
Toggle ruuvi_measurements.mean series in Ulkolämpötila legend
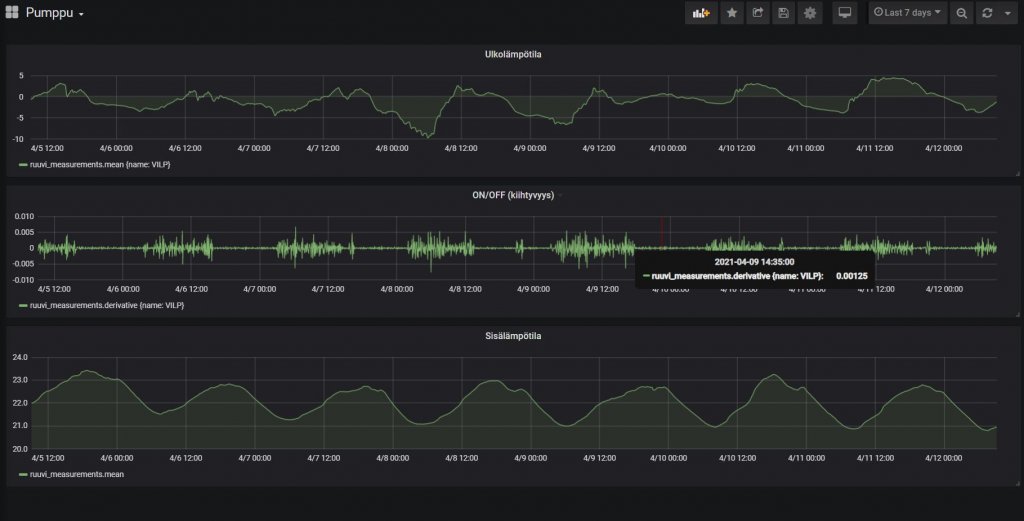tap(100, 164)
